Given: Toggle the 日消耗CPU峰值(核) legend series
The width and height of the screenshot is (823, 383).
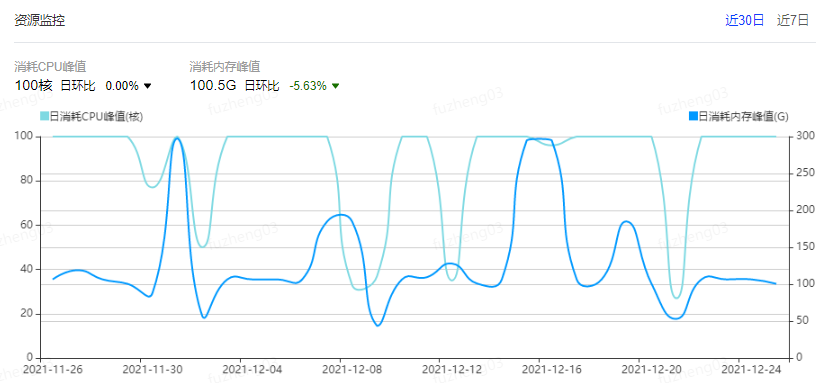Looking at the screenshot, I should [x=92, y=116].
